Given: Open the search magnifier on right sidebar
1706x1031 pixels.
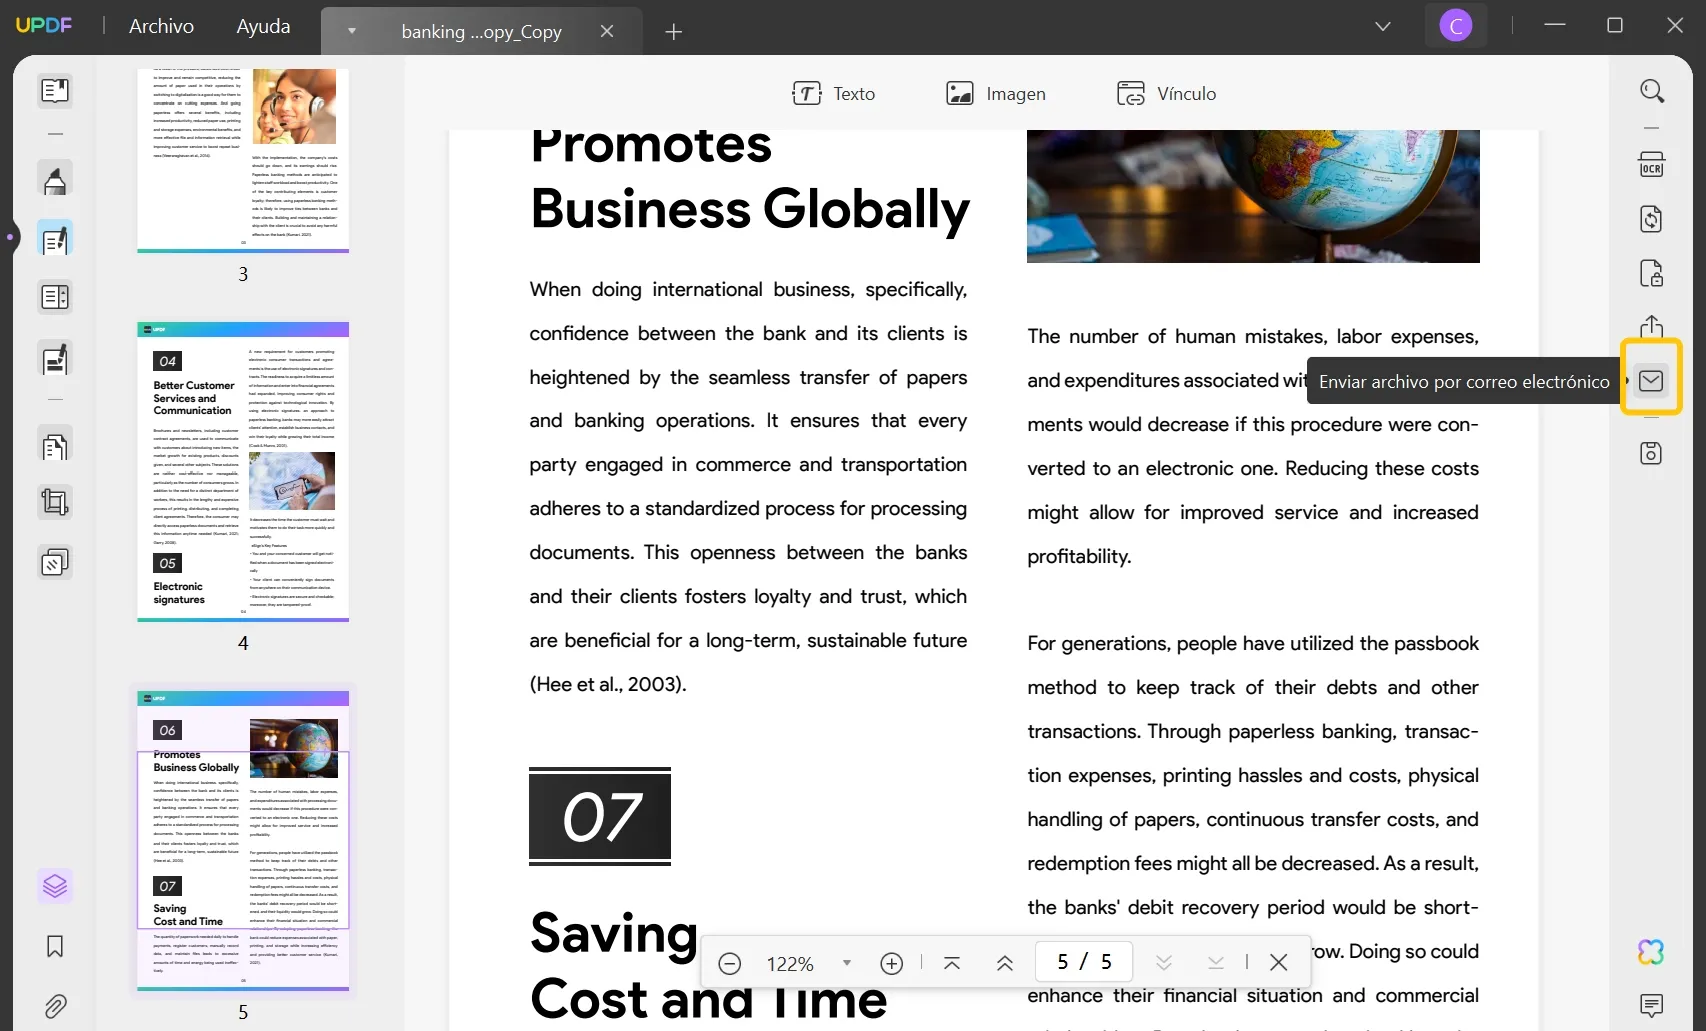Looking at the screenshot, I should click(x=1652, y=91).
